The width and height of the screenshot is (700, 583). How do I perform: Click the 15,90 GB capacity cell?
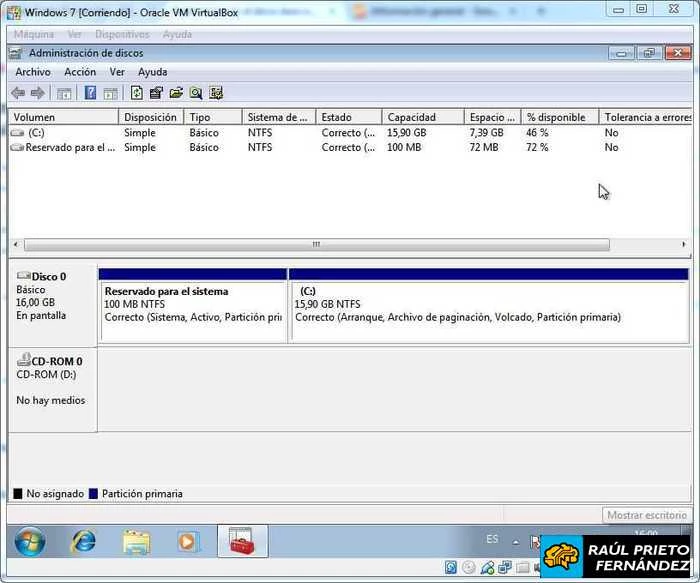click(x=406, y=133)
